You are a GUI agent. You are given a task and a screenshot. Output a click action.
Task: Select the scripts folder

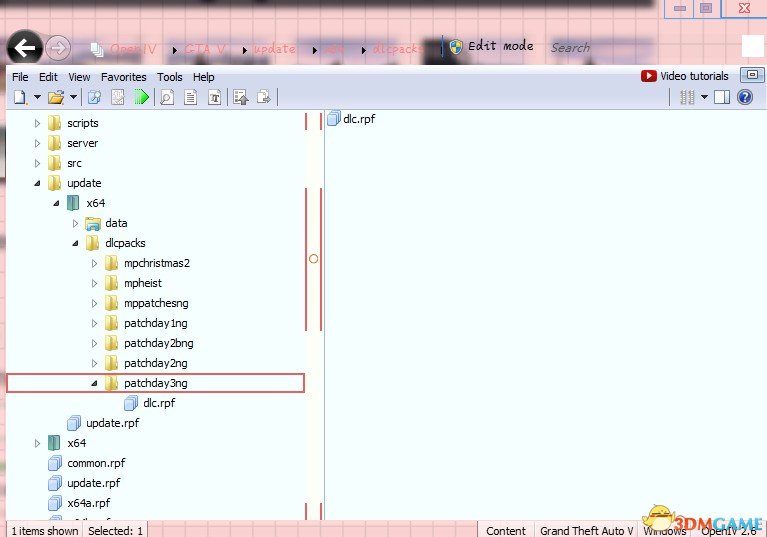(x=83, y=123)
